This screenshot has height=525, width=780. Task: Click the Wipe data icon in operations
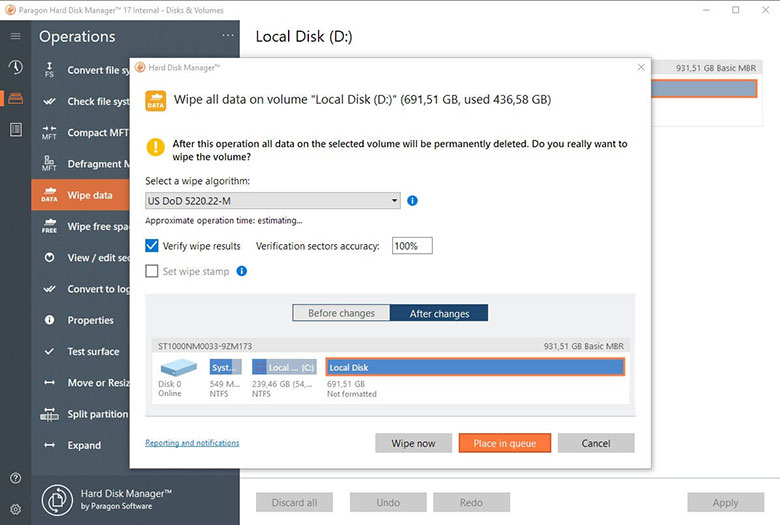click(49, 195)
